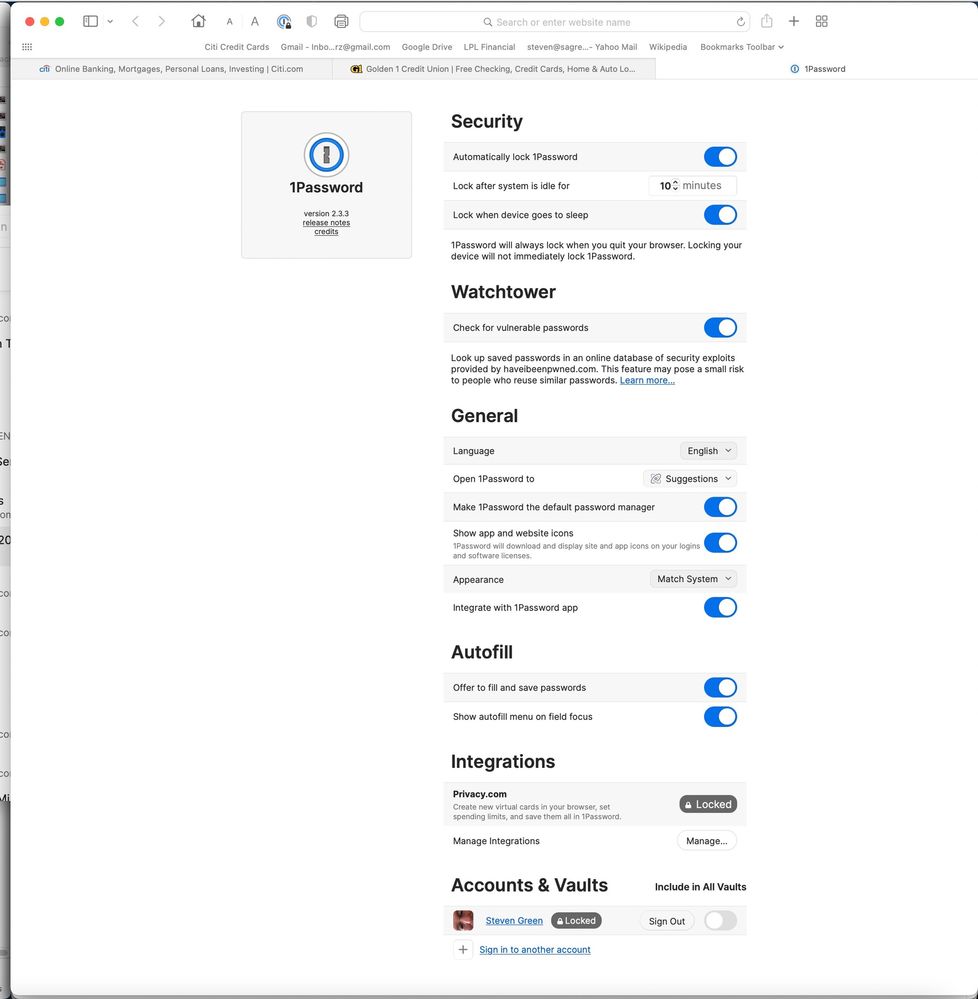Click the Locked badge beside Steven Green
This screenshot has height=999, width=978.
pyautogui.click(x=577, y=921)
